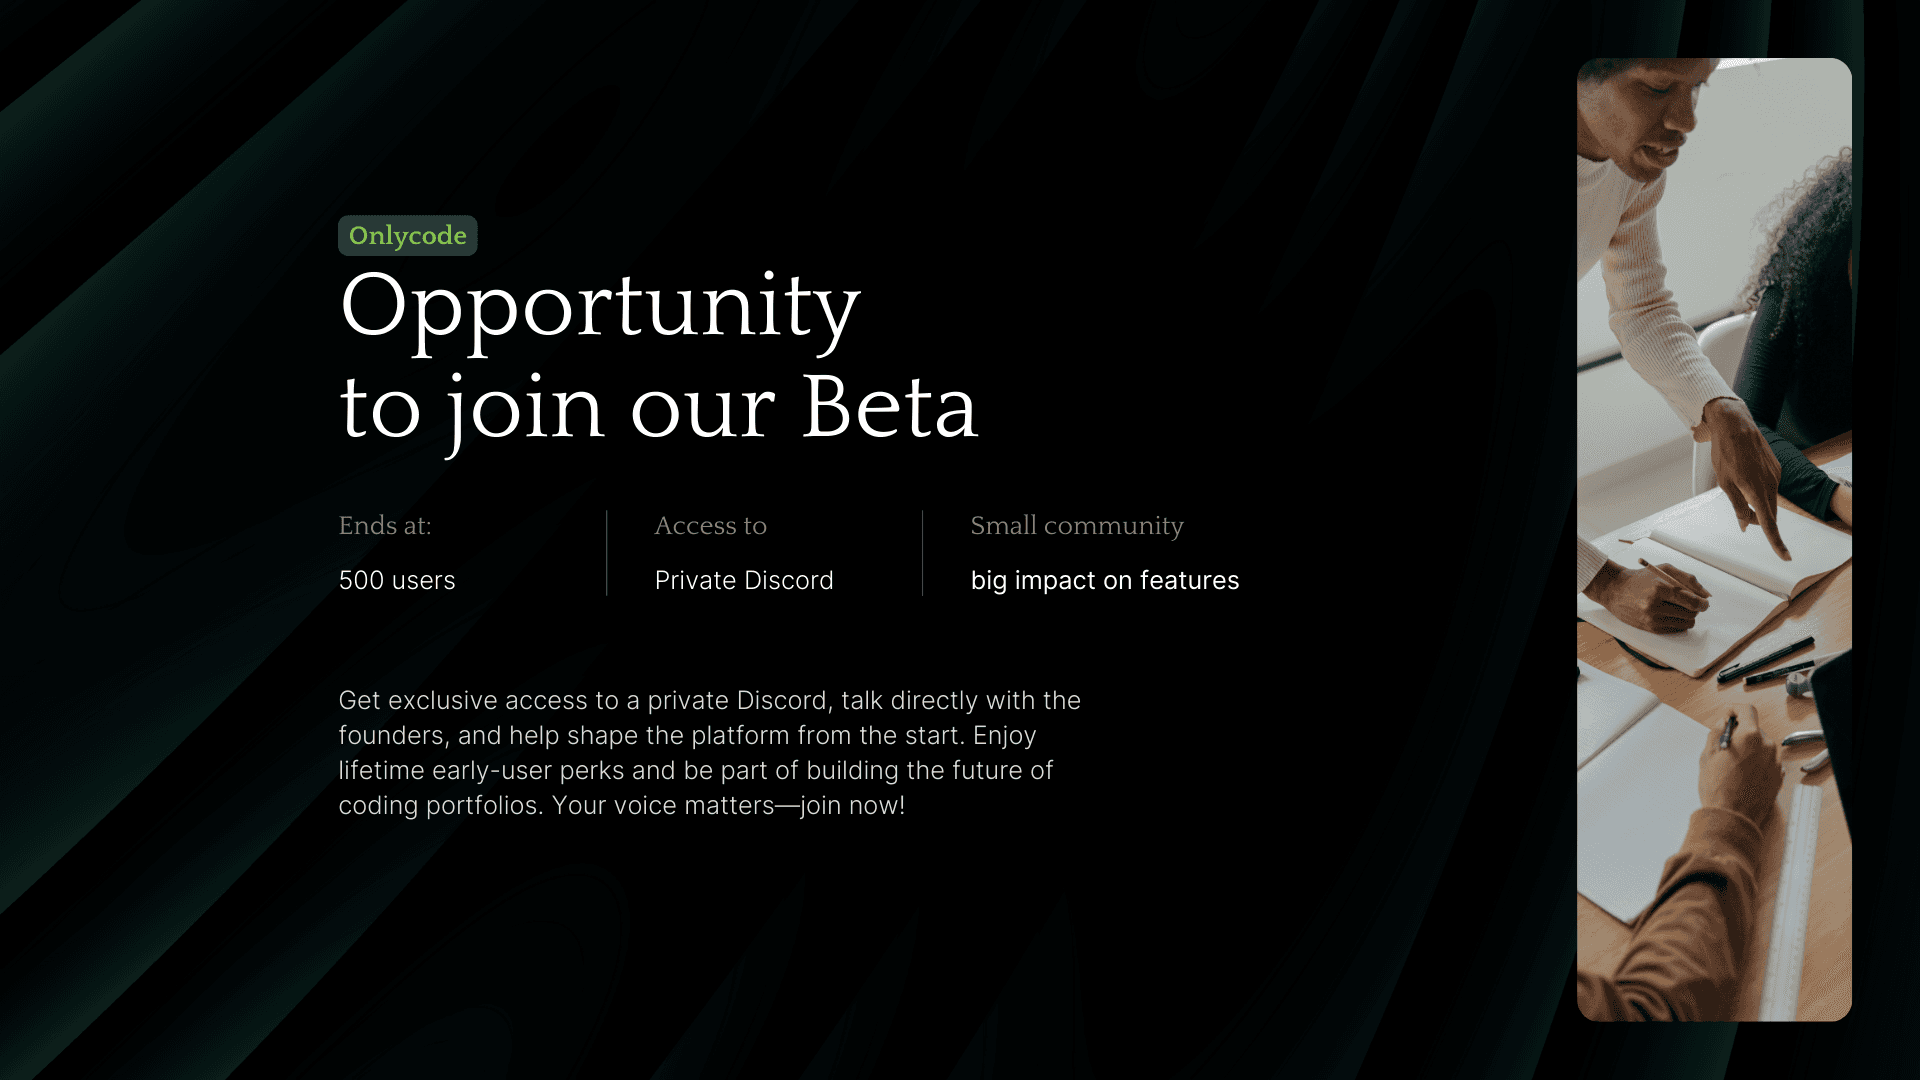Screen dimensions: 1920x1080
Task: Select the description paragraph about exclusive access
Action: (710, 753)
